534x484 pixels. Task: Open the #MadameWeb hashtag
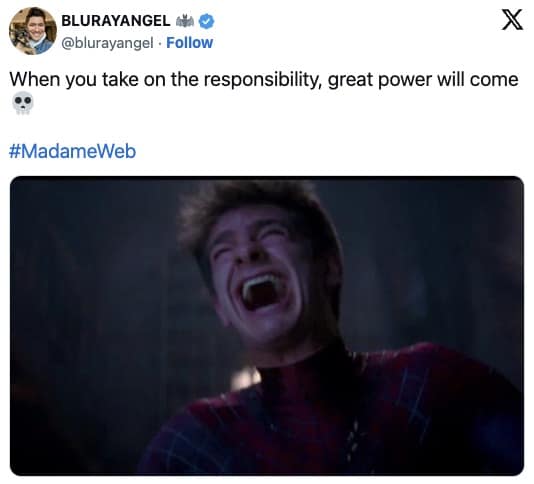click(x=73, y=151)
